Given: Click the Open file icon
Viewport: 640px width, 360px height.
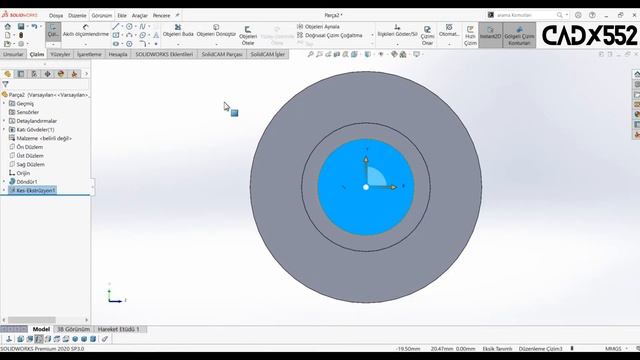Looking at the screenshot, I should click(x=7, y=44).
